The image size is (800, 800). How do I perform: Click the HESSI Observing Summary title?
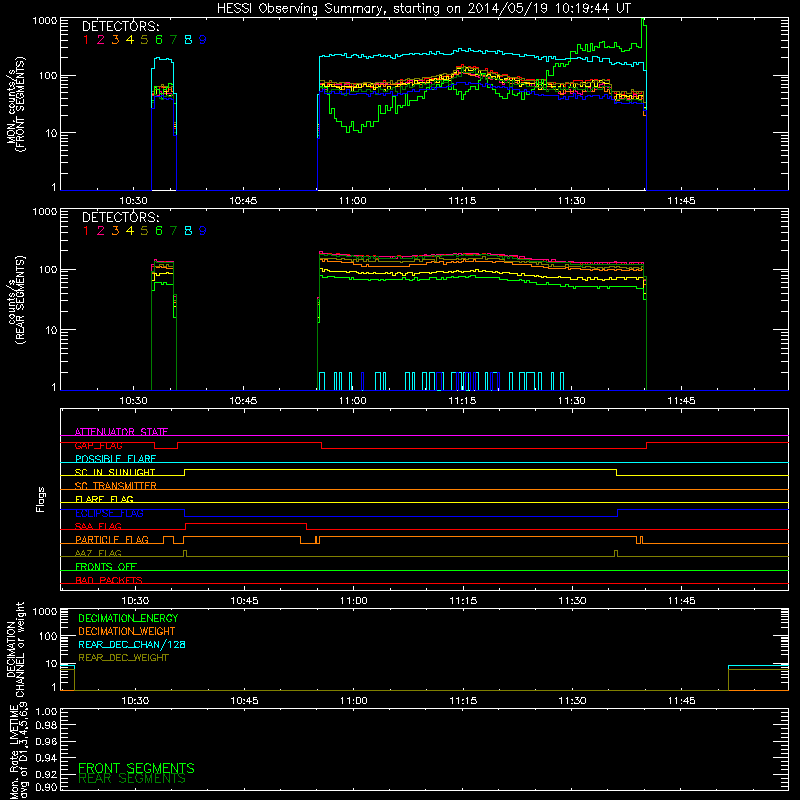pos(423,9)
